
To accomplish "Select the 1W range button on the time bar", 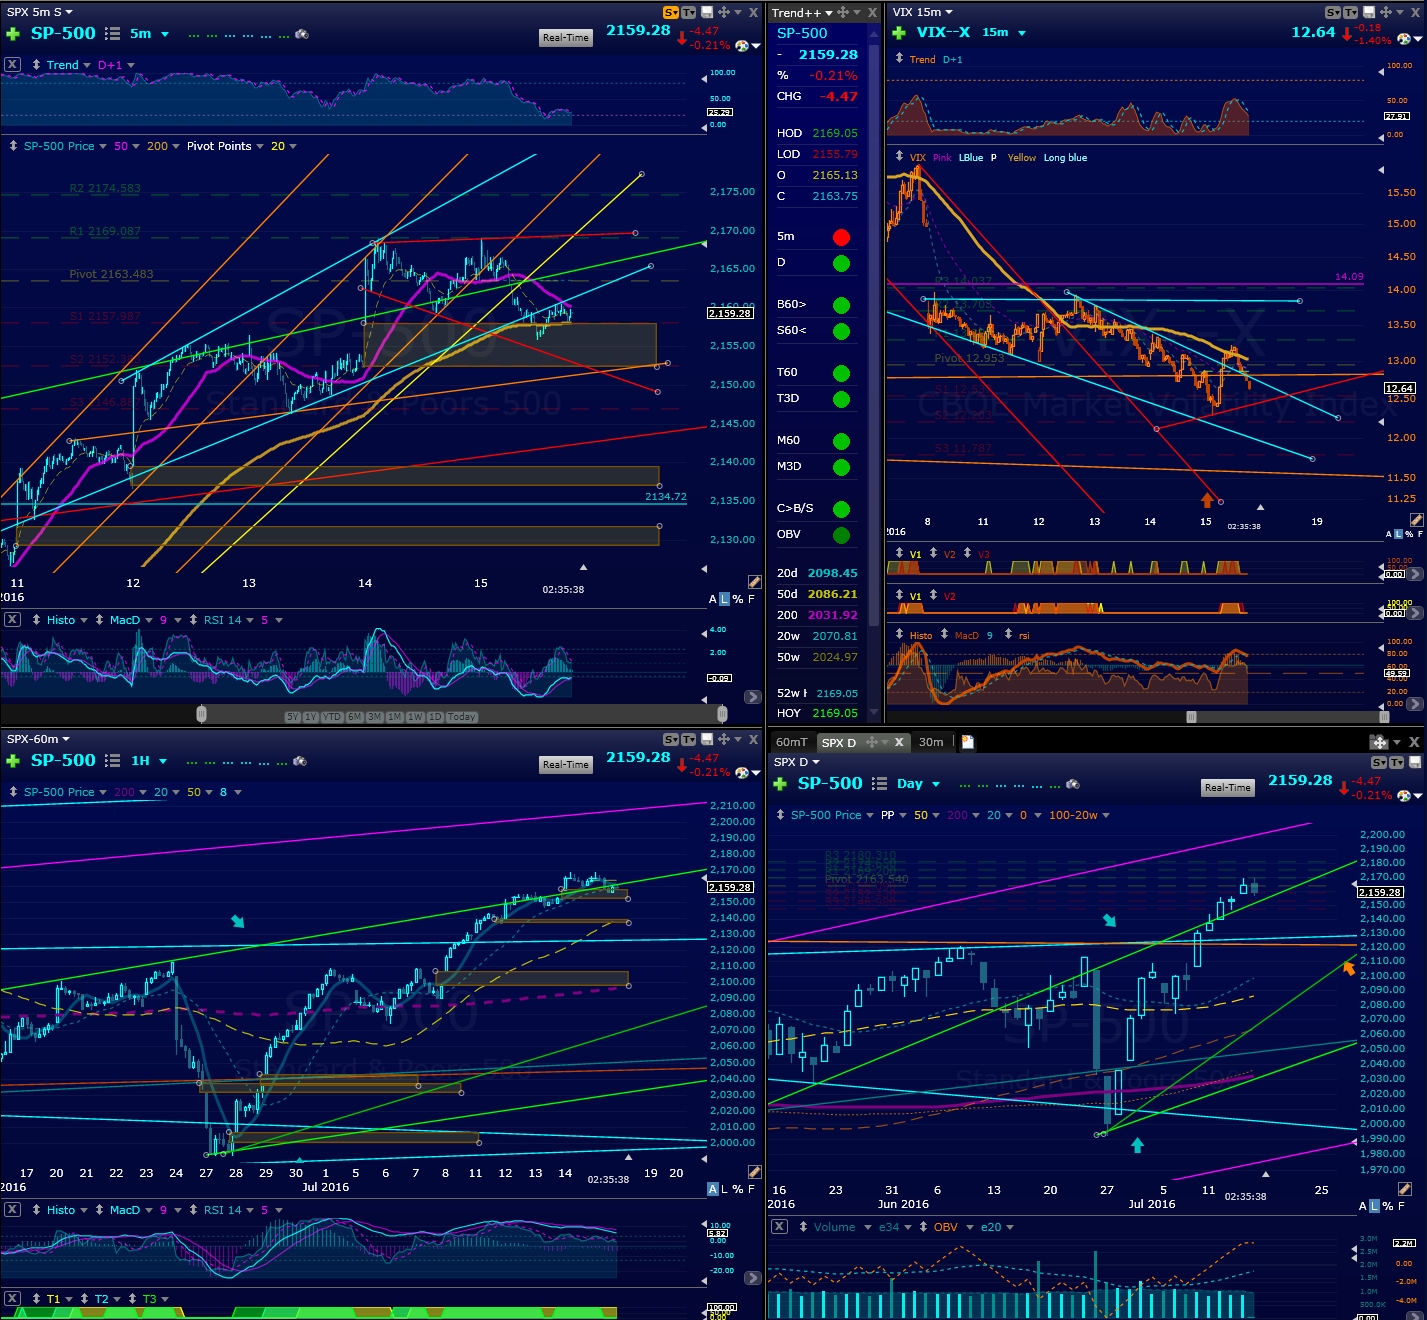I will (414, 717).
